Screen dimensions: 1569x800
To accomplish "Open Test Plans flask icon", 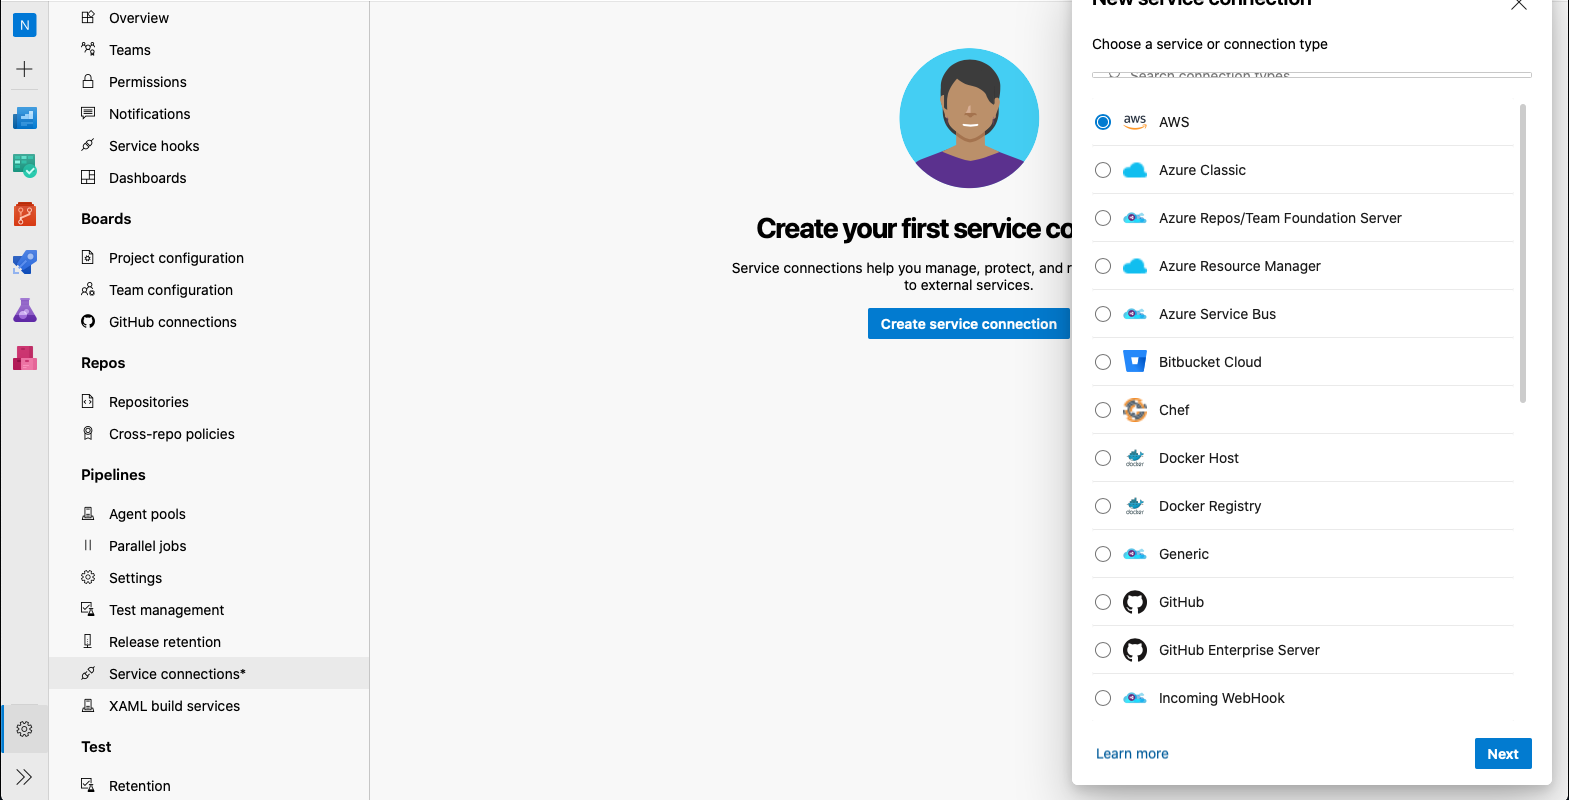I will coord(25,310).
